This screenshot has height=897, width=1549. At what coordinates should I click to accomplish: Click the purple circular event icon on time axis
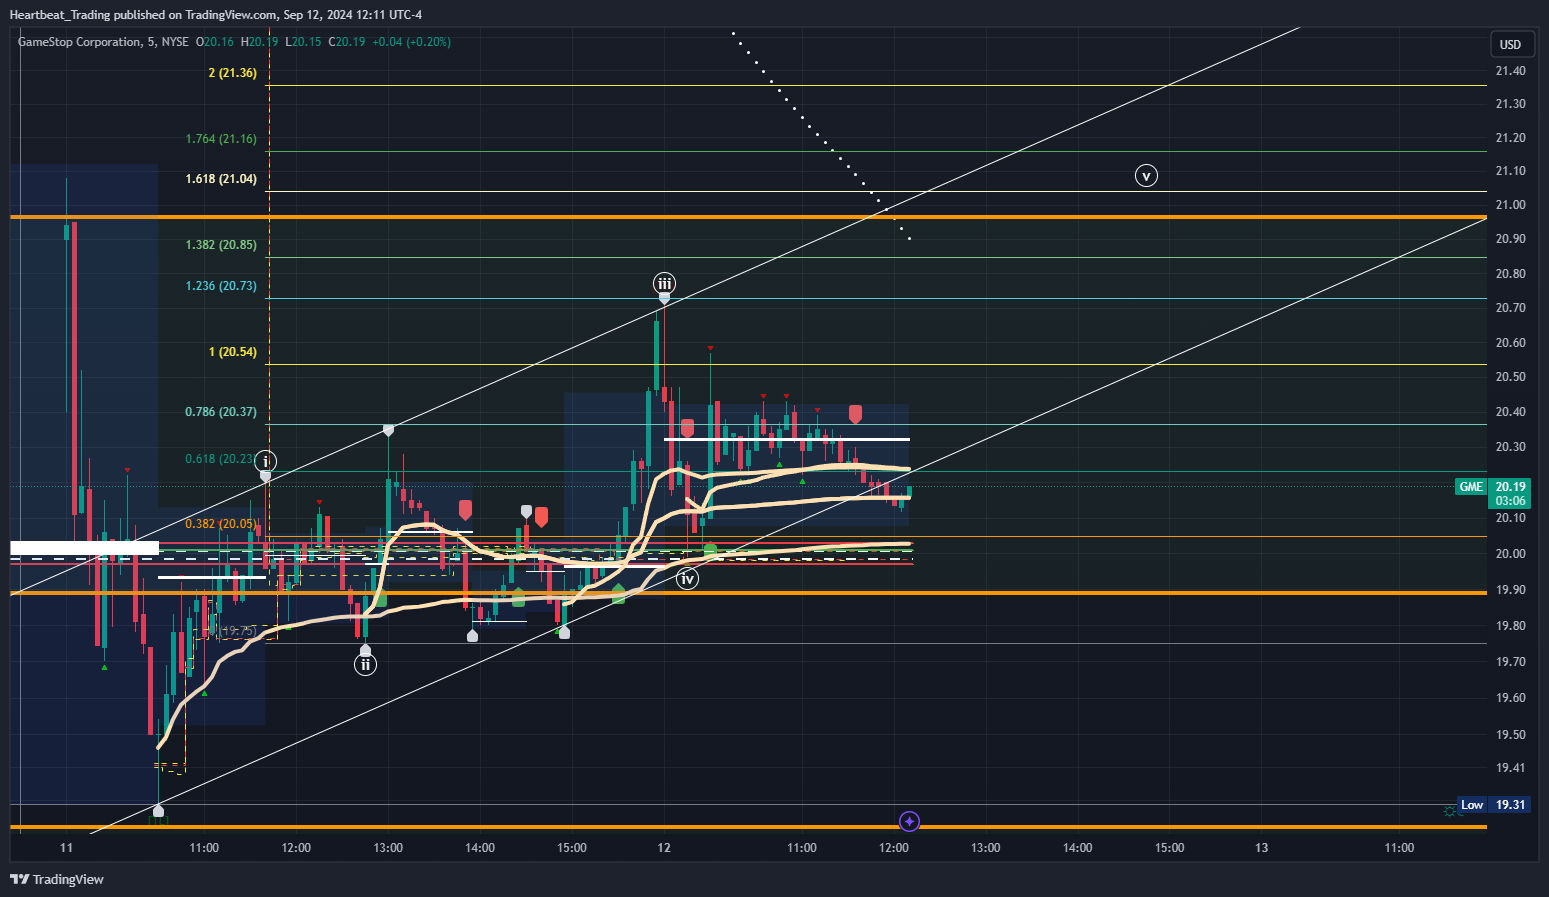(x=909, y=822)
